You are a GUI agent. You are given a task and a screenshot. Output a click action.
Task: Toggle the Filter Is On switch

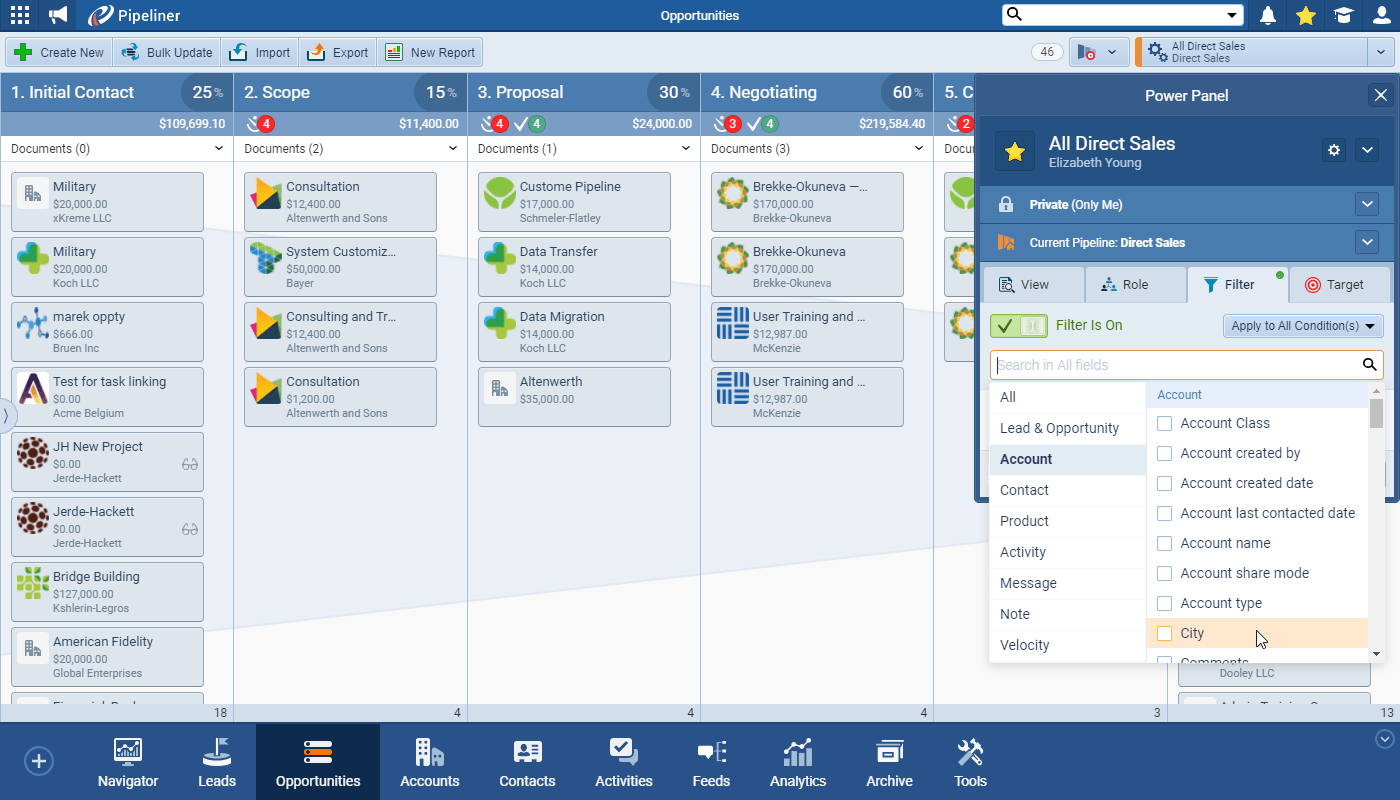click(x=1018, y=325)
